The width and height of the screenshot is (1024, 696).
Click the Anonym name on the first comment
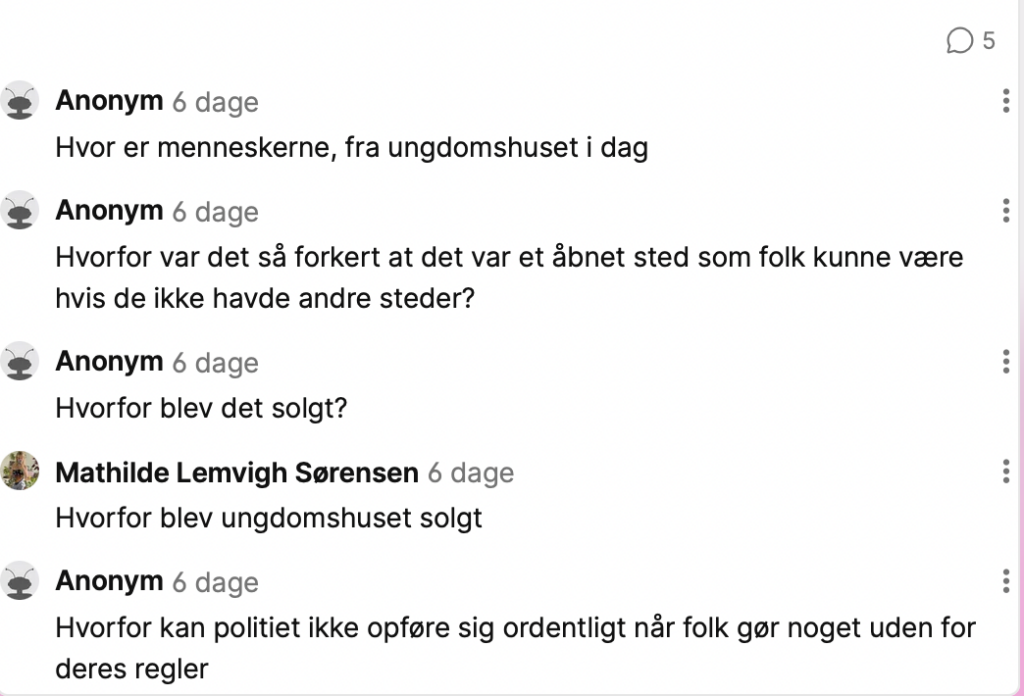point(109,101)
